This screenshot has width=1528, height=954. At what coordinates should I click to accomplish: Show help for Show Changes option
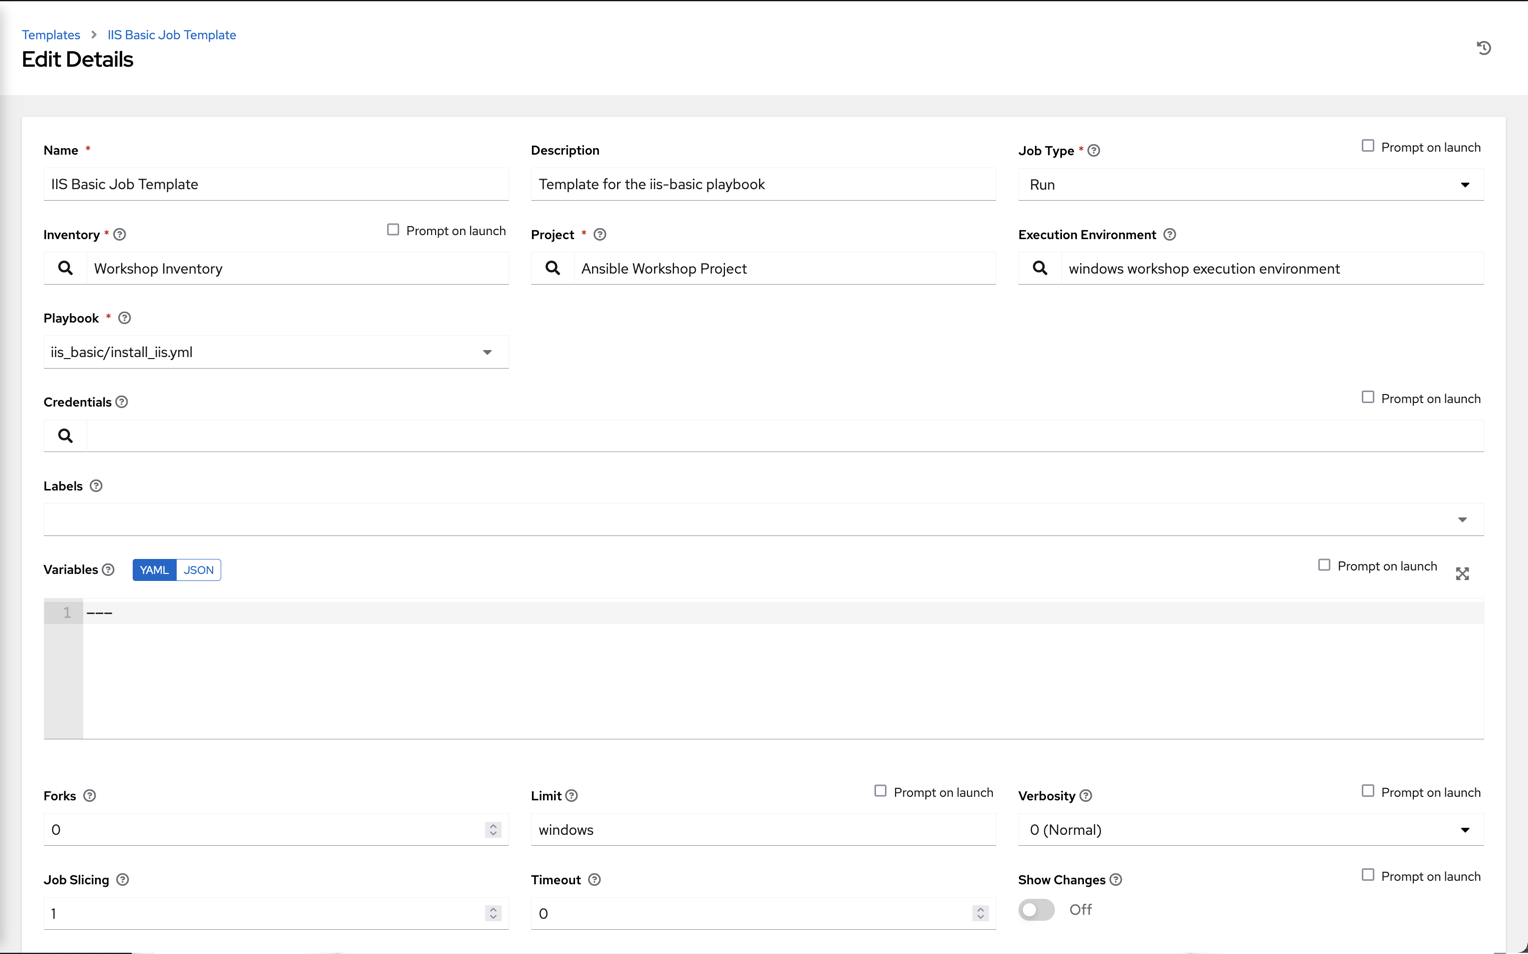1116,880
